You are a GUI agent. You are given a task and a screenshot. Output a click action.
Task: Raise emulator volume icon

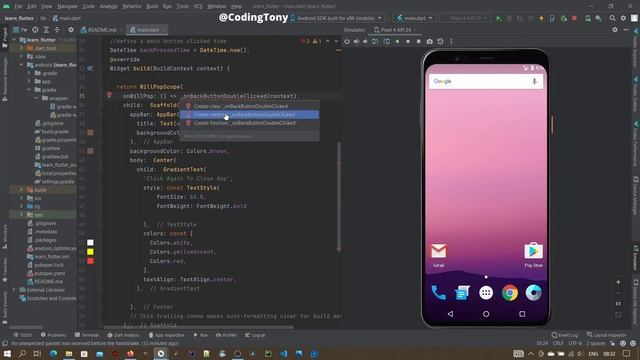(x=356, y=42)
